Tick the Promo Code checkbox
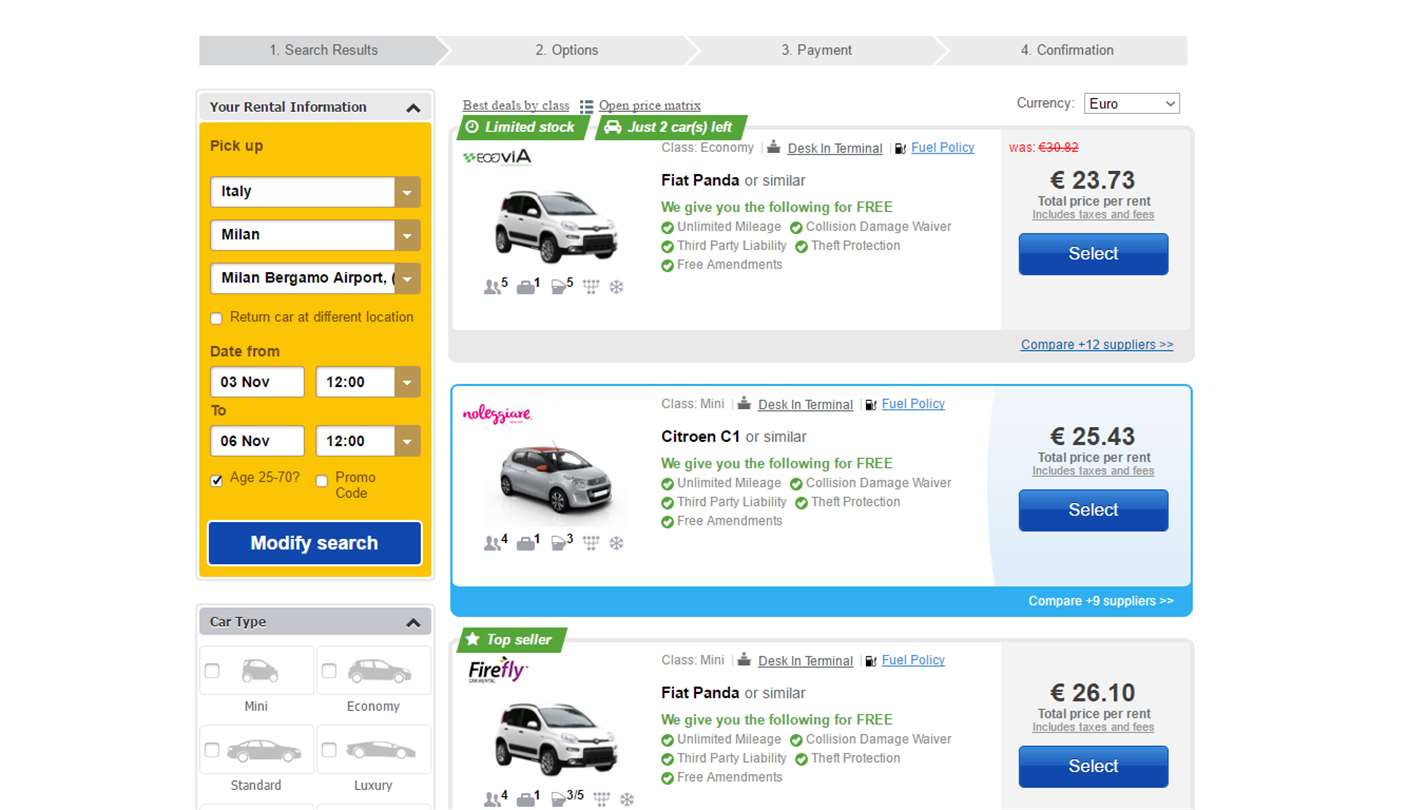The width and height of the screenshot is (1420, 810). coord(322,481)
